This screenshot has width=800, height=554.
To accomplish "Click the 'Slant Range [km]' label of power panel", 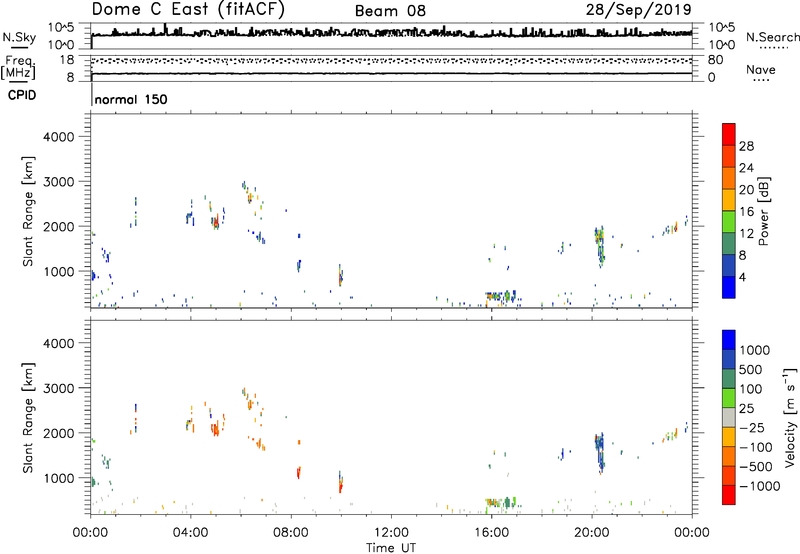I will [28, 212].
